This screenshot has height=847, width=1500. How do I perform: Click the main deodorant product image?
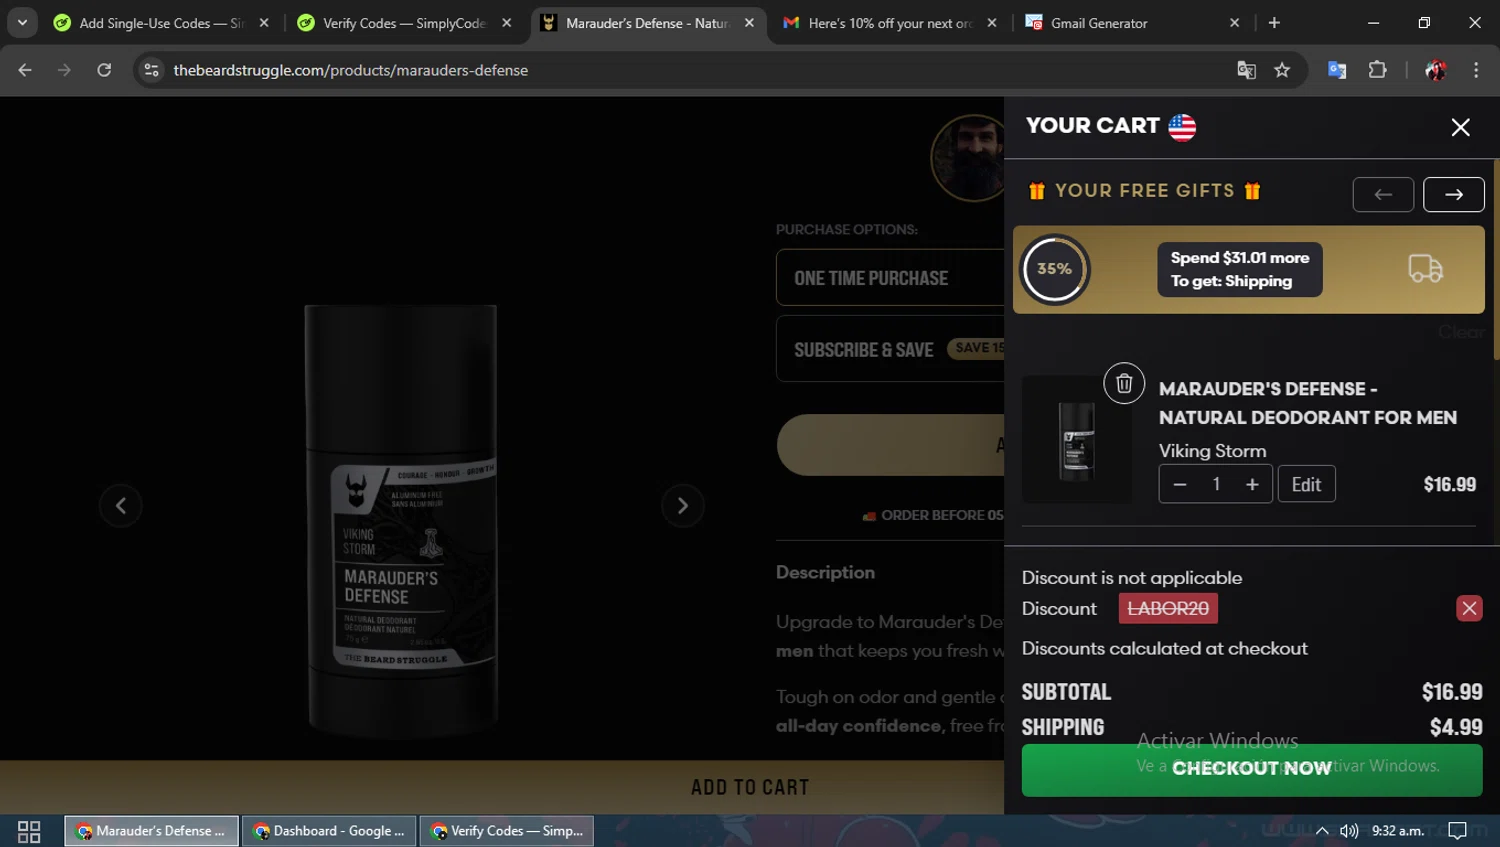coord(401,520)
